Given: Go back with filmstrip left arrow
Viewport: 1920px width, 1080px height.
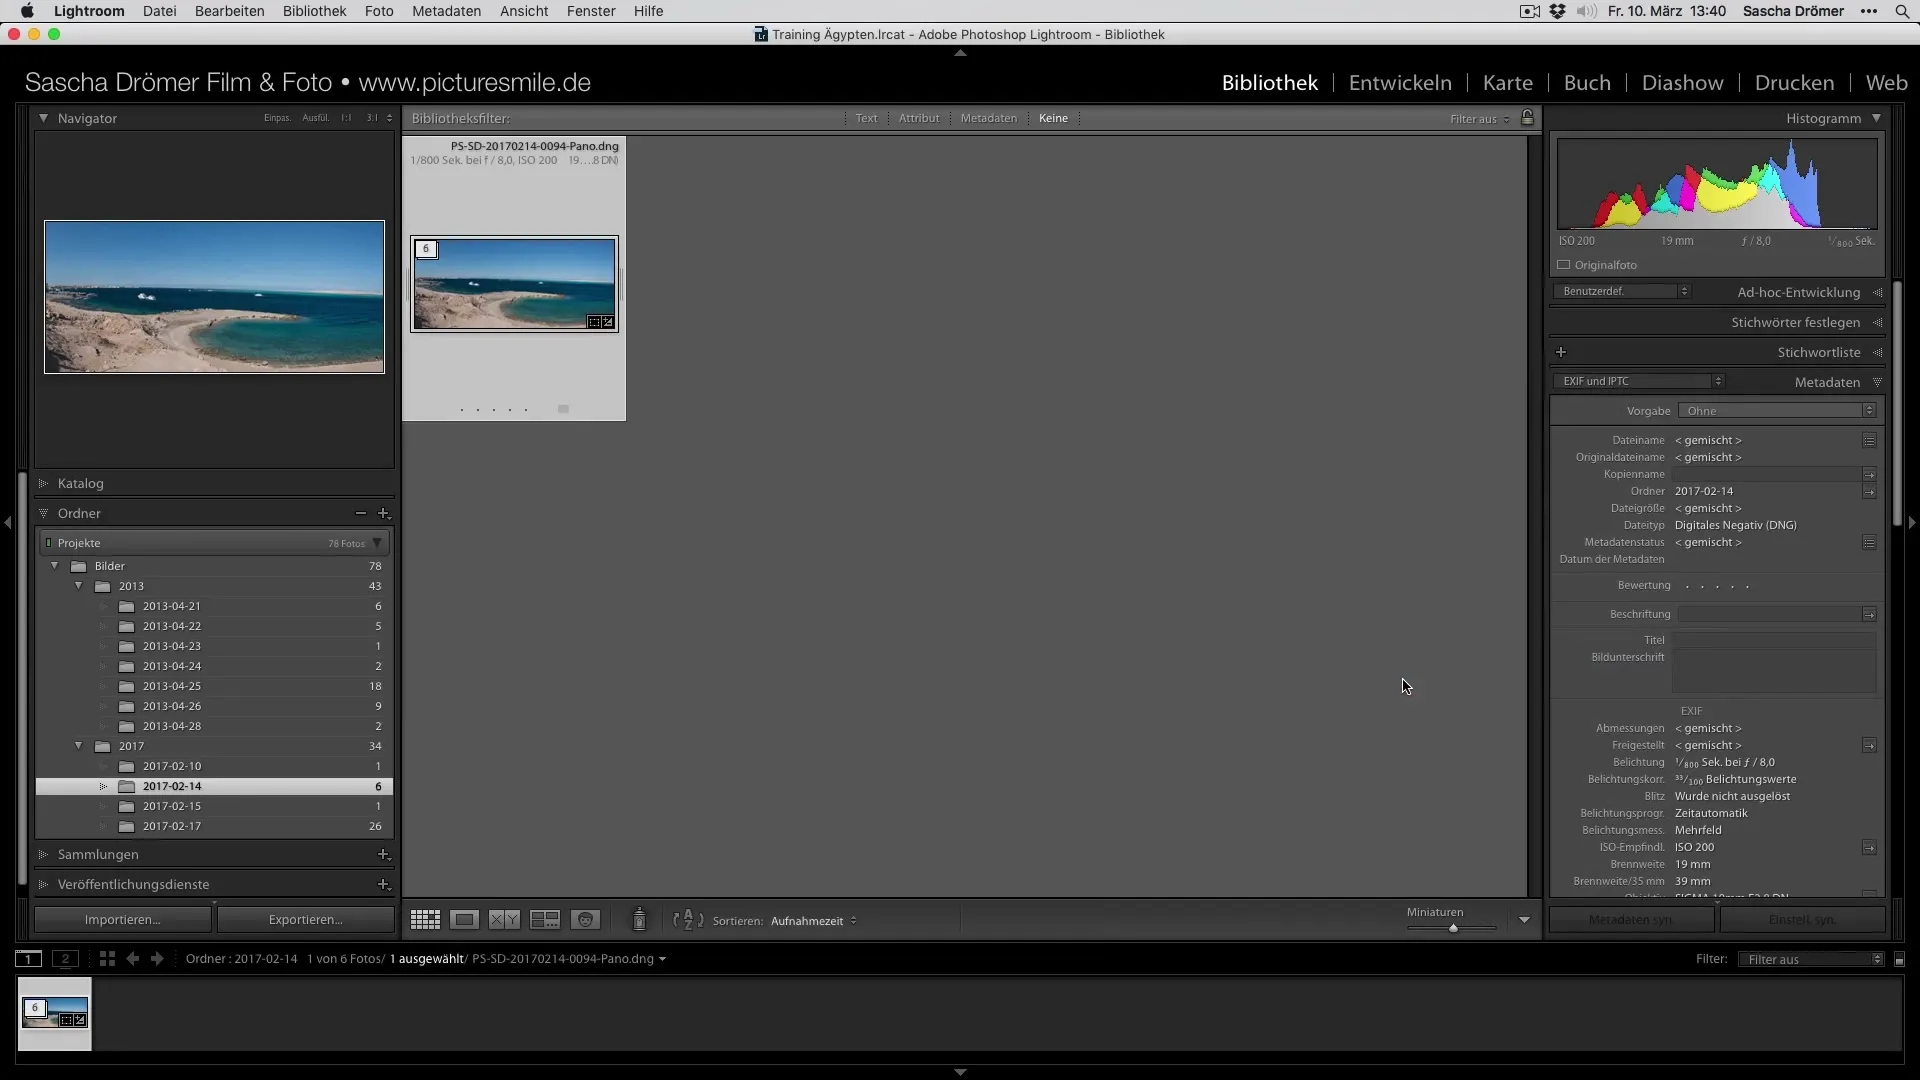Looking at the screenshot, I should (x=132, y=958).
